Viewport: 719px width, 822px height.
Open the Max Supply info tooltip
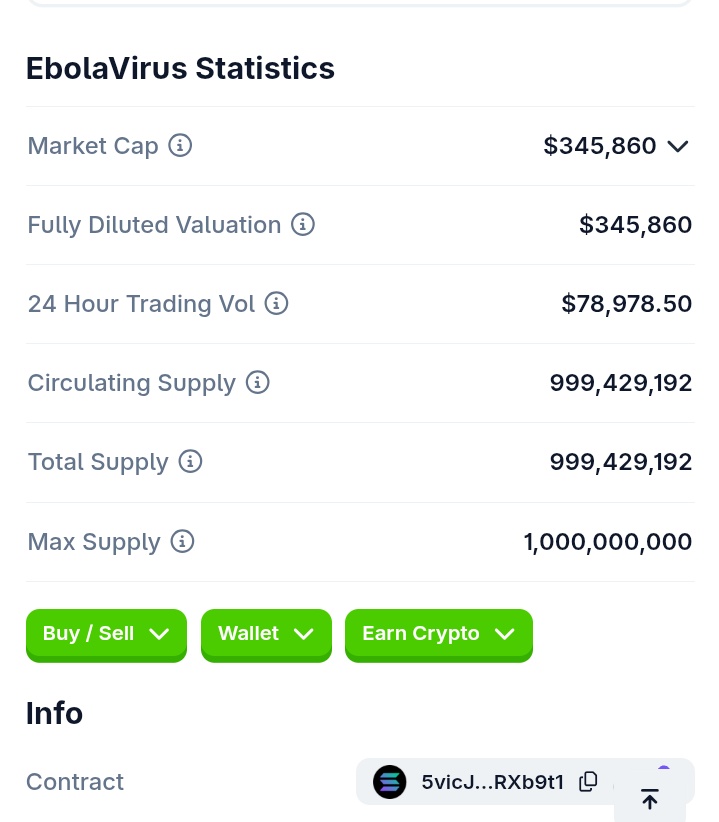coord(182,541)
